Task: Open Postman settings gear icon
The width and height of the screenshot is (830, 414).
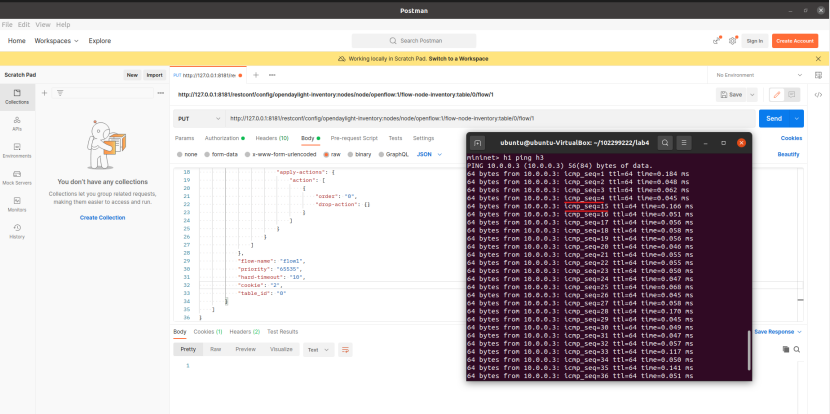Action: click(733, 41)
